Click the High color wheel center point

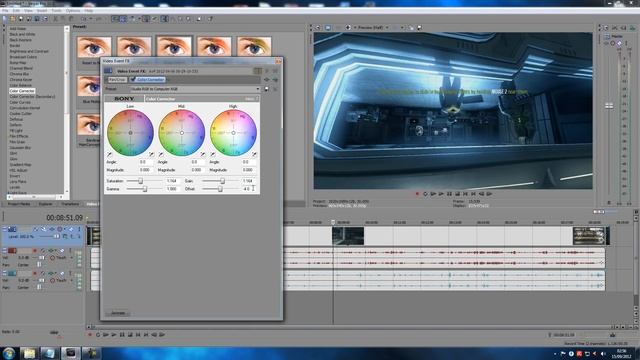[233, 133]
